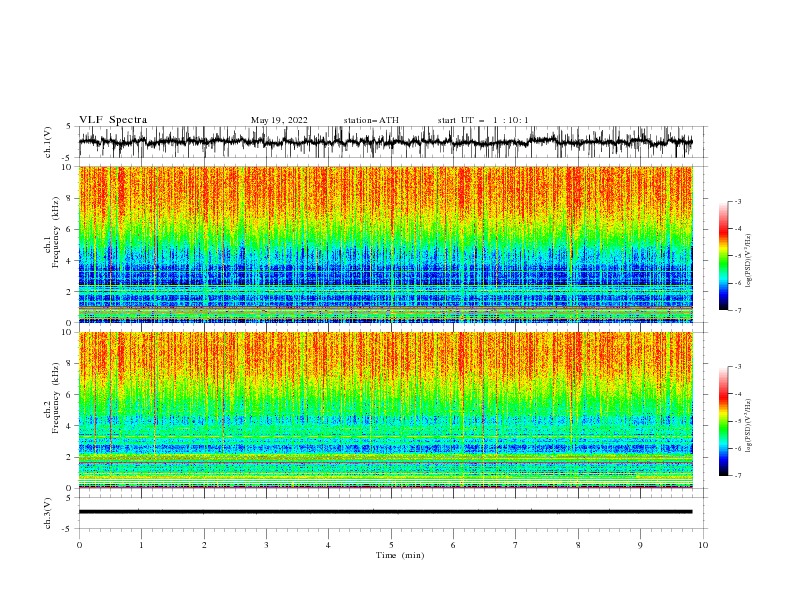Image resolution: width=792 pixels, height=612 pixels.
Task: Click the ch.2 spectrogram panel
Action: tap(385, 410)
